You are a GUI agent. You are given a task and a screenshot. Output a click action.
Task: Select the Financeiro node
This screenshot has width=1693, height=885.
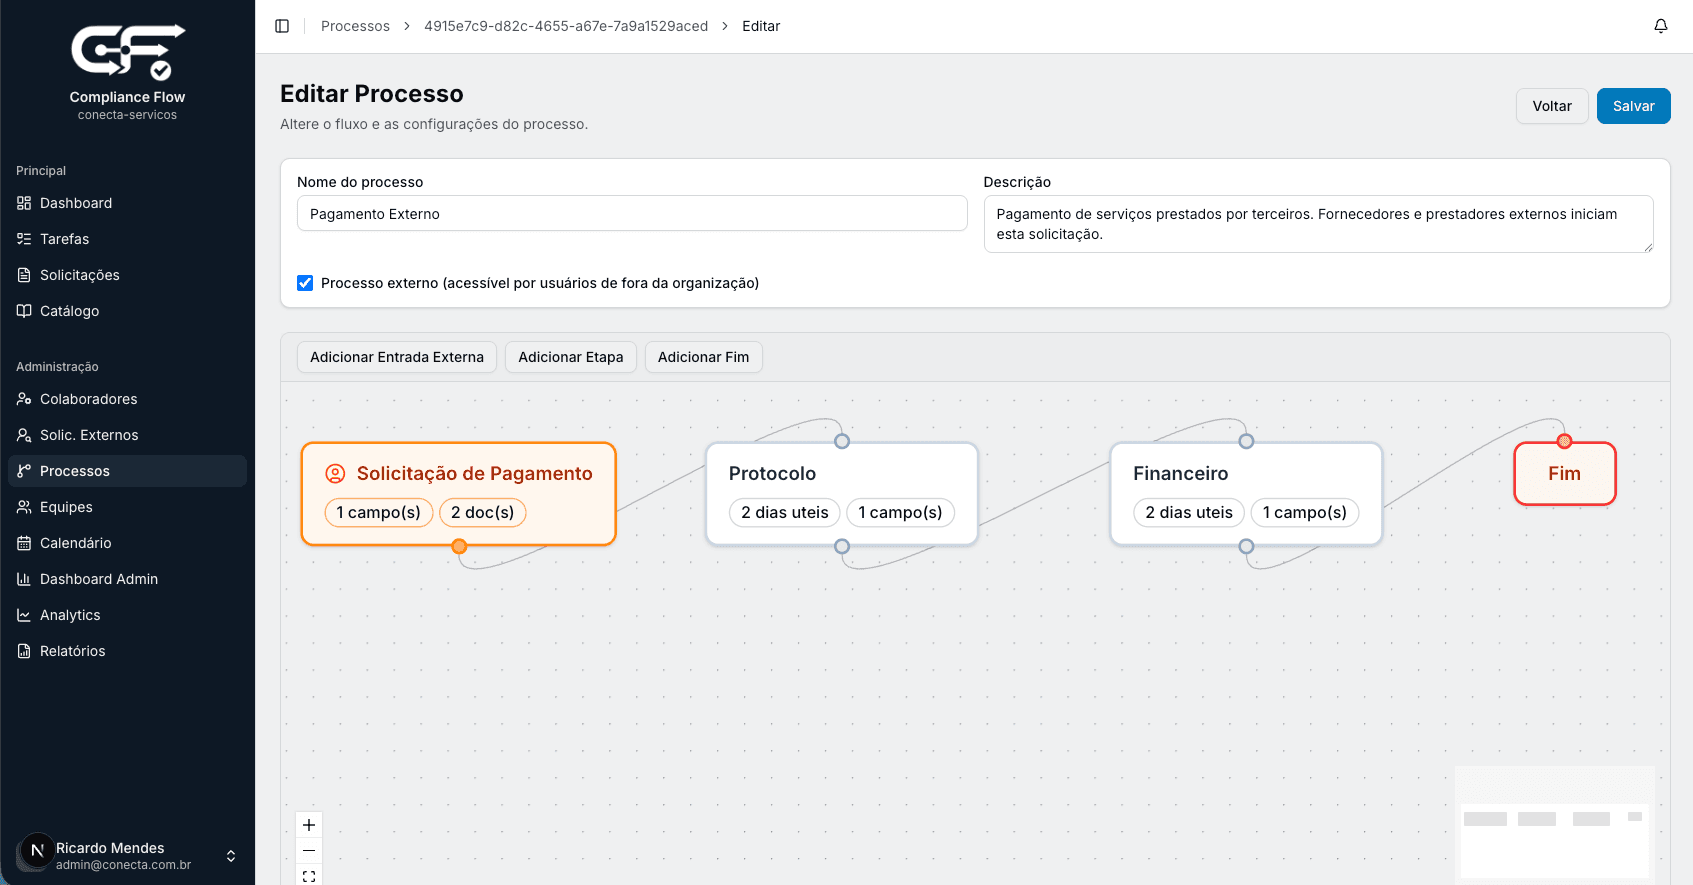[x=1246, y=494]
